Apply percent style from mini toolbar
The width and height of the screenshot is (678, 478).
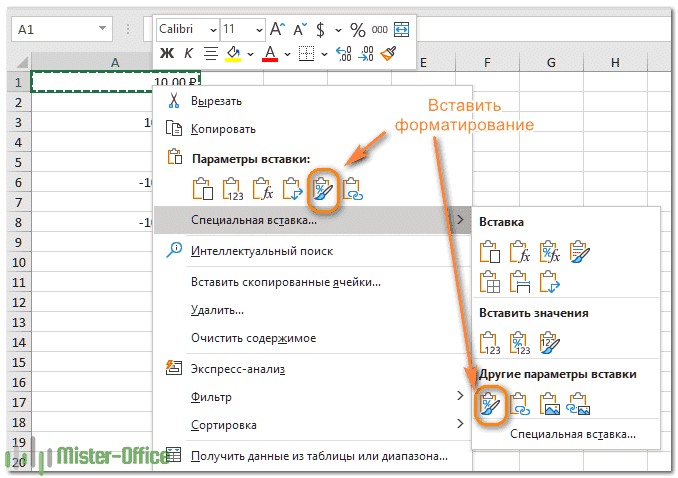[x=357, y=29]
